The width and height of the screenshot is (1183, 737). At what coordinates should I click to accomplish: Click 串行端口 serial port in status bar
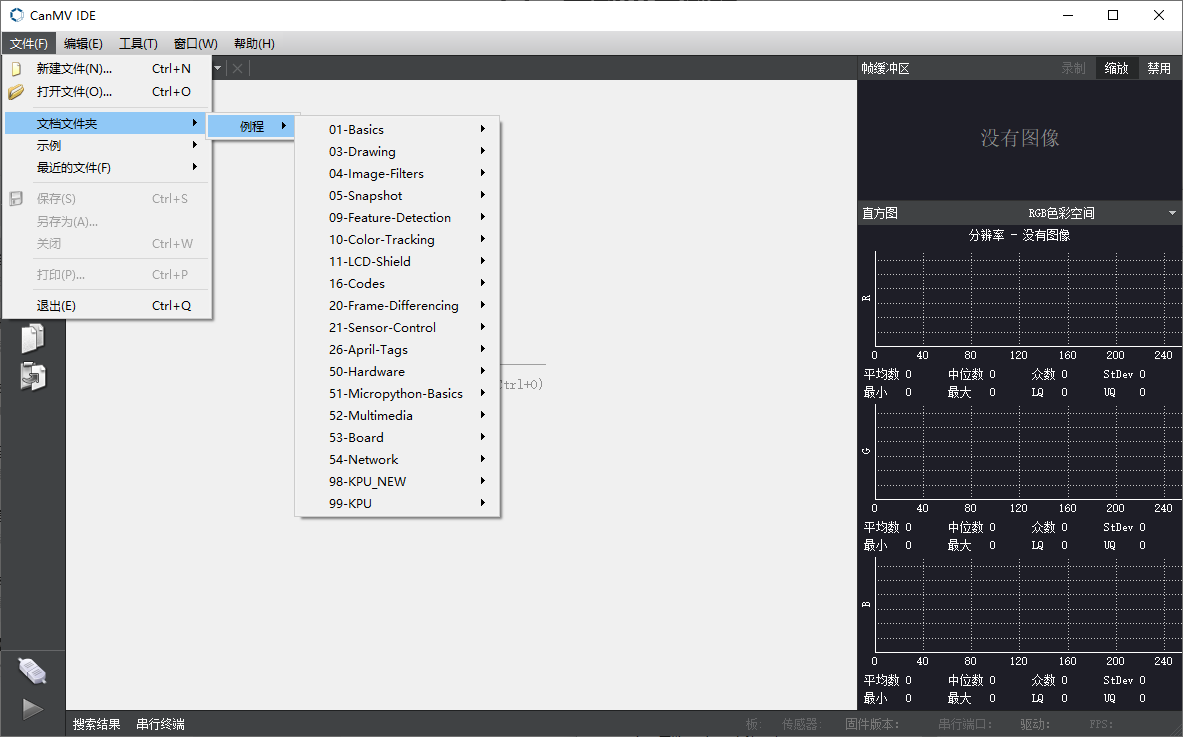tap(965, 724)
